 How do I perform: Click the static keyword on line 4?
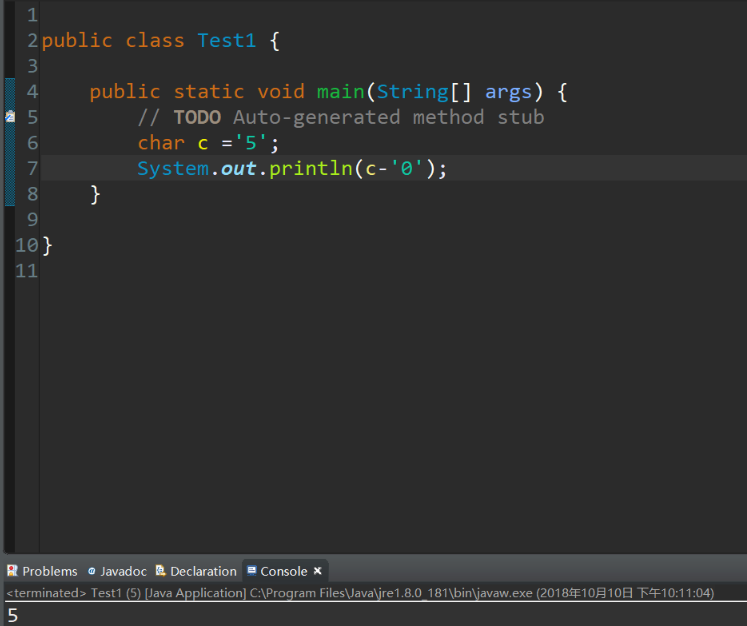[x=209, y=91]
